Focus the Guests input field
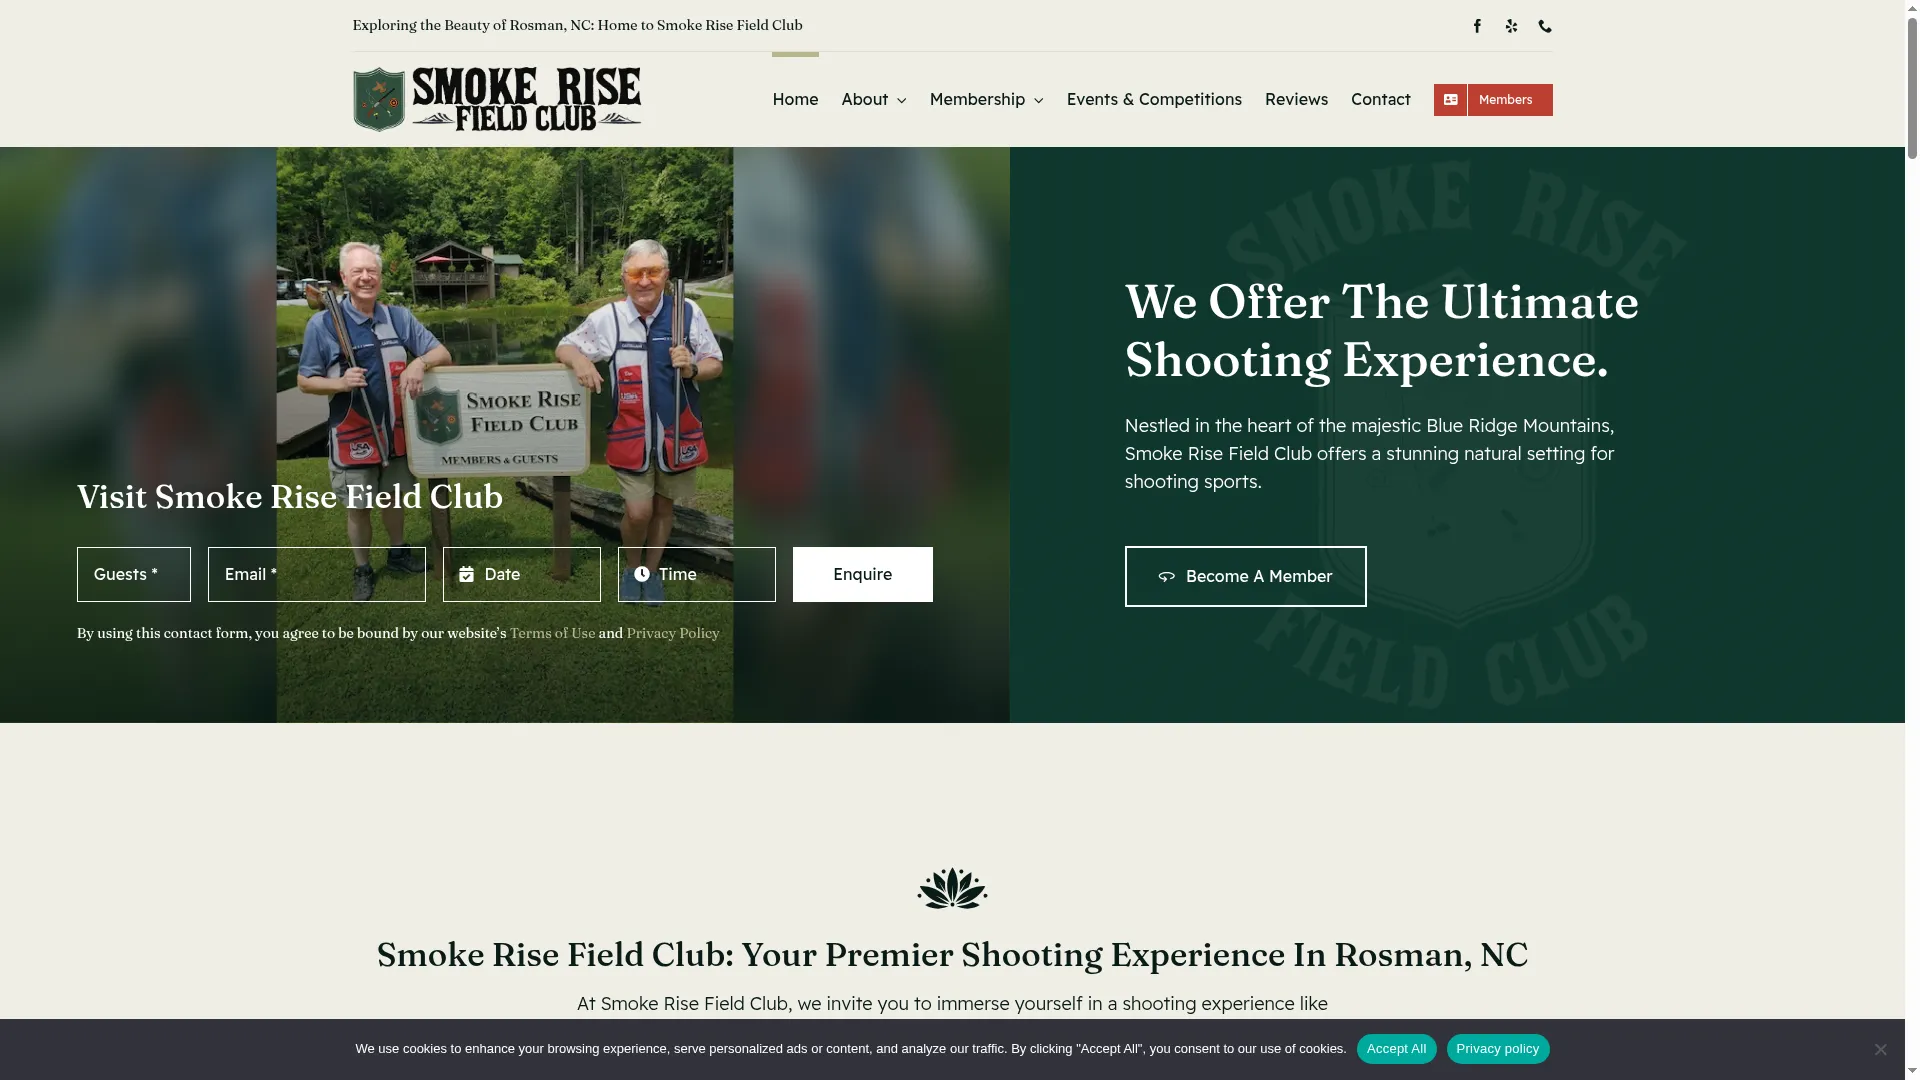1920x1080 pixels. tap(134, 575)
